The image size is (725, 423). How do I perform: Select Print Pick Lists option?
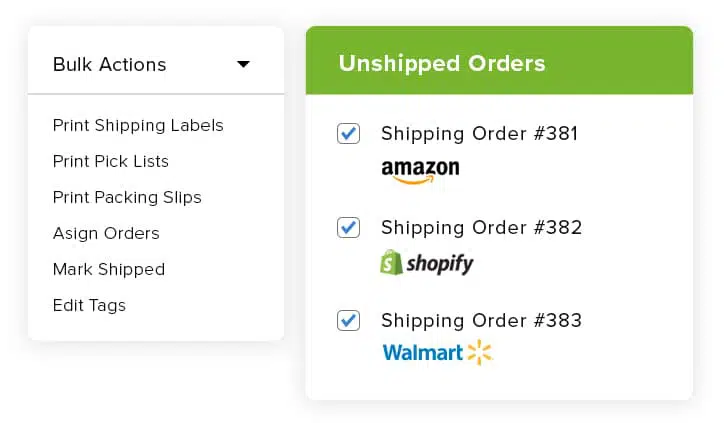click(x=111, y=161)
